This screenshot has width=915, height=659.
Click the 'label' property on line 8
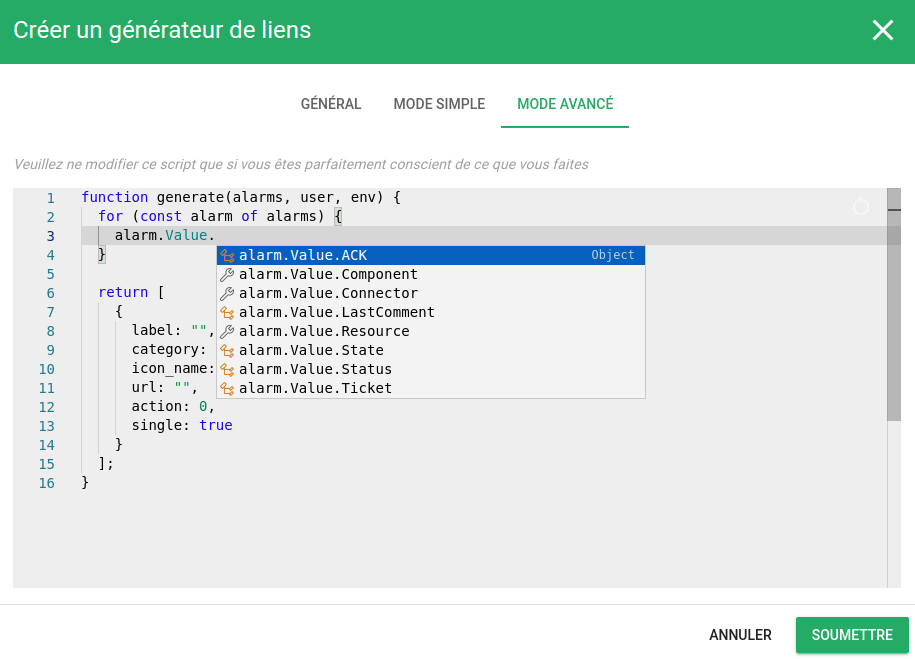pos(152,330)
